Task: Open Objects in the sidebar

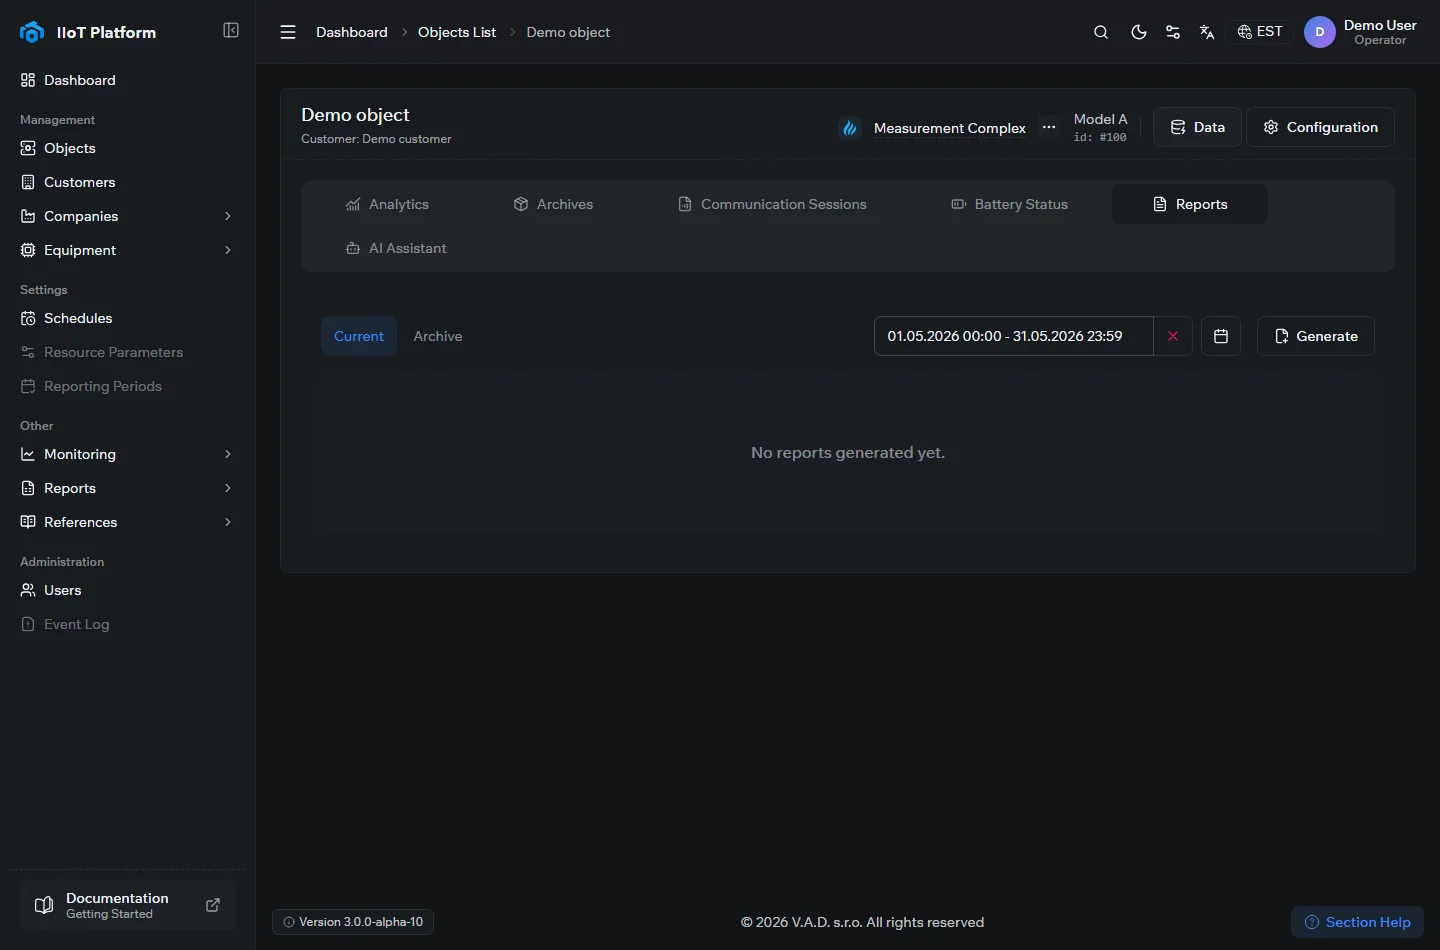Action: click(x=127, y=148)
